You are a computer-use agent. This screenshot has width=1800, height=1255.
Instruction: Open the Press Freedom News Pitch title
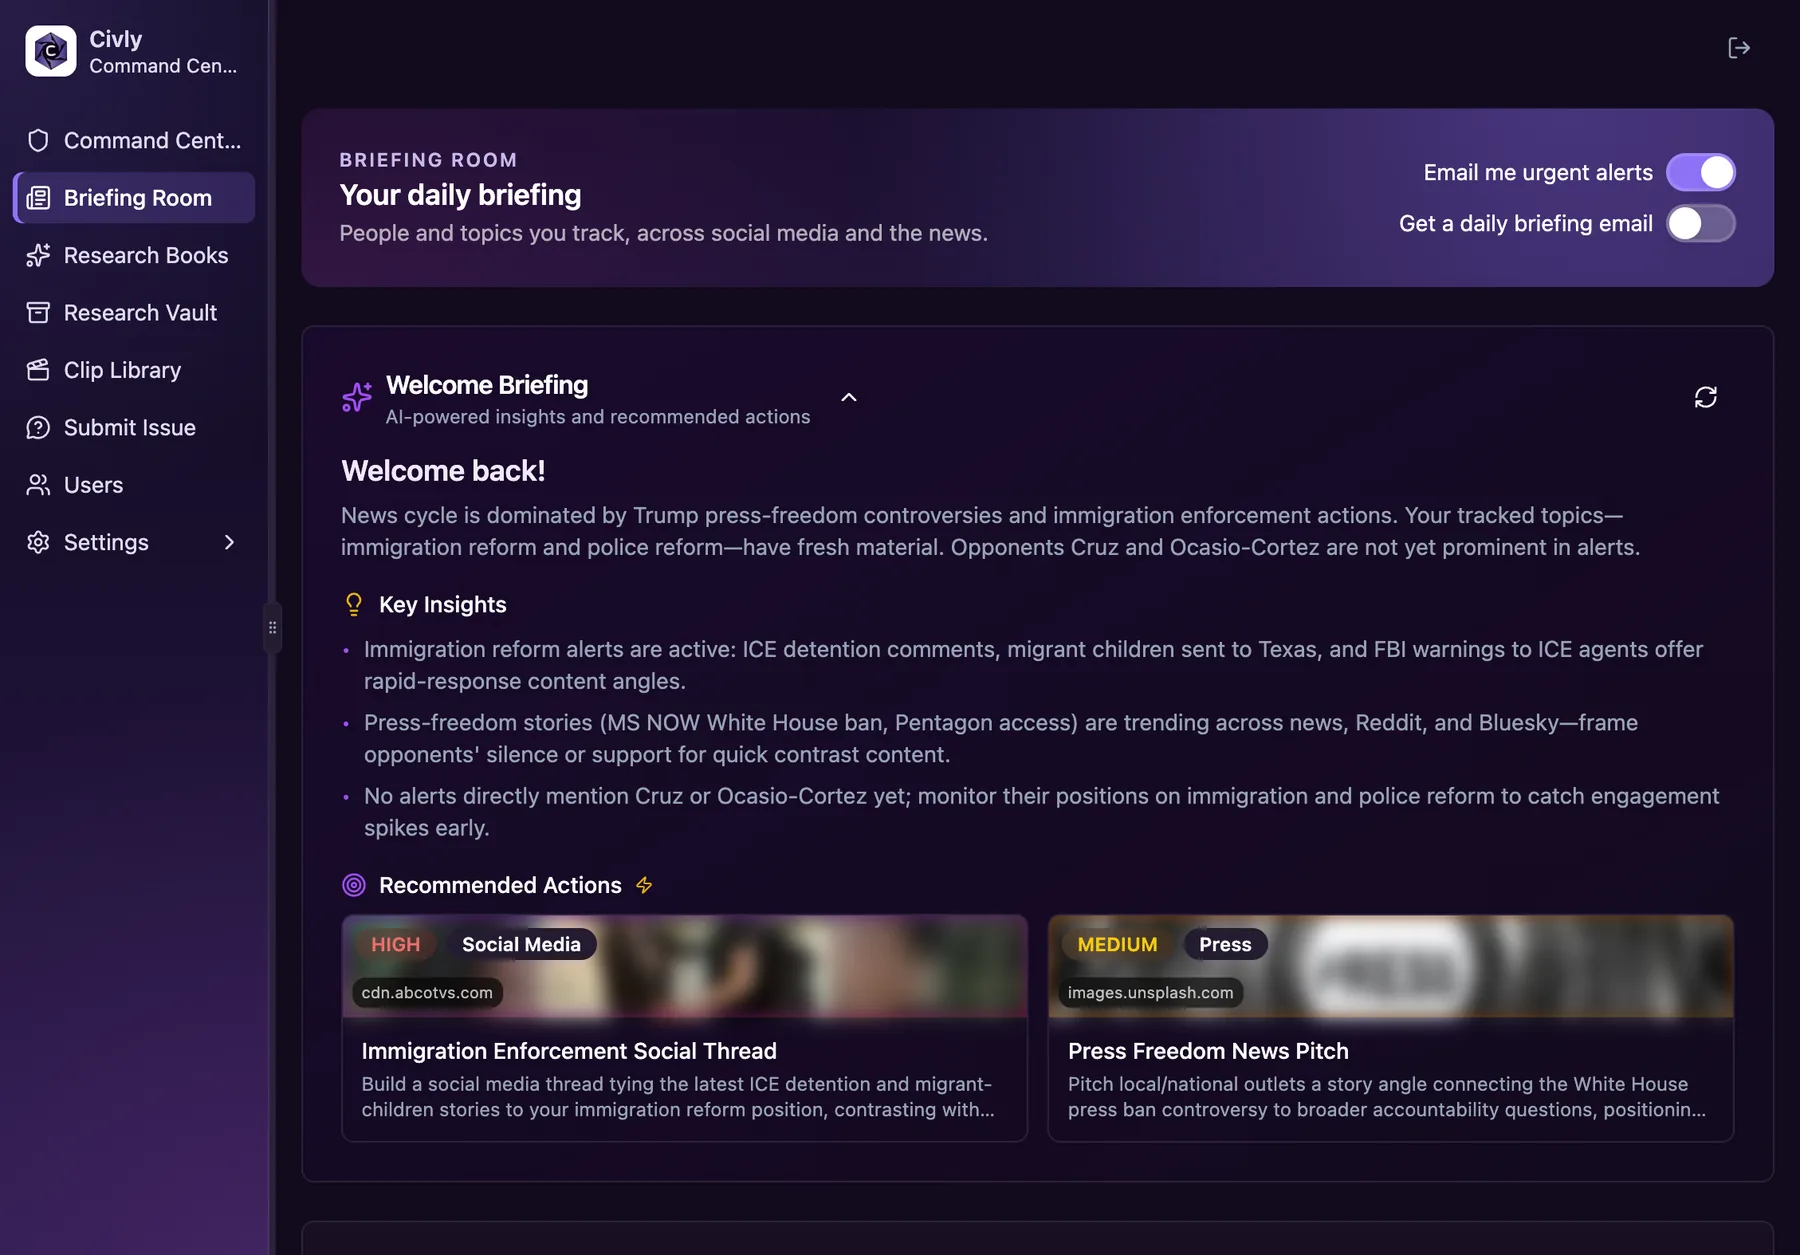pyautogui.click(x=1208, y=1051)
